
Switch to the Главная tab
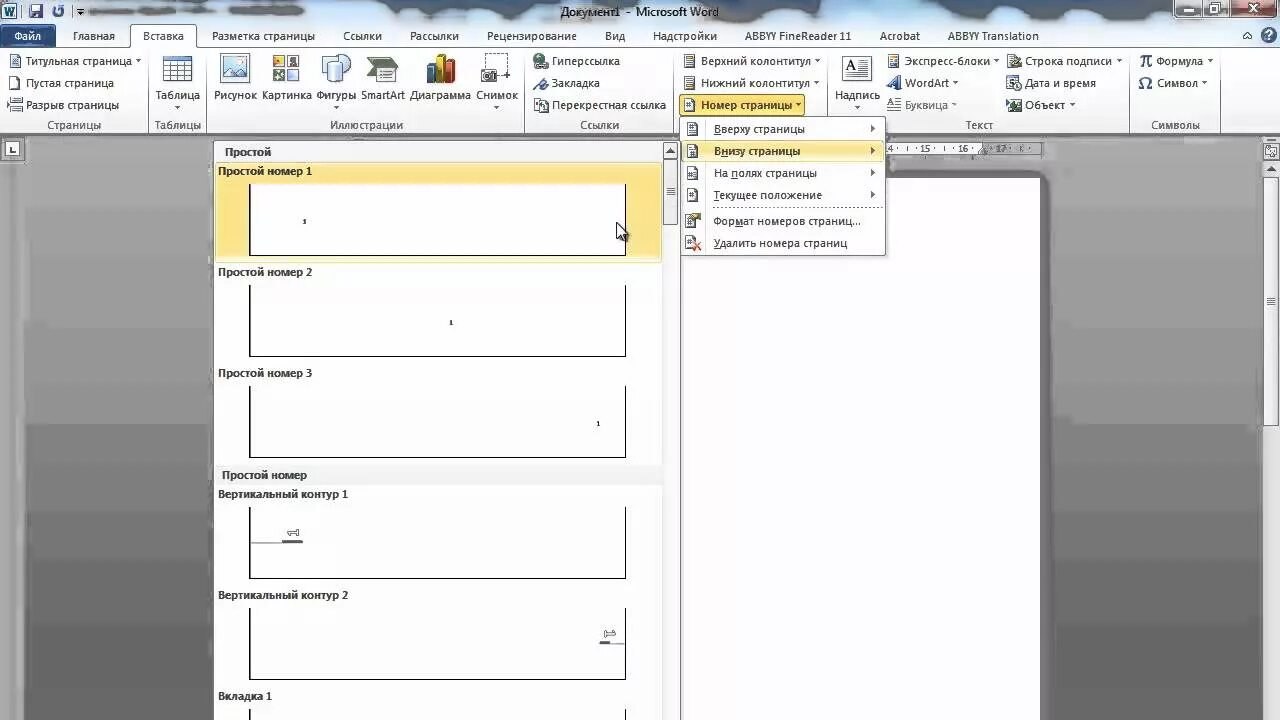94,36
